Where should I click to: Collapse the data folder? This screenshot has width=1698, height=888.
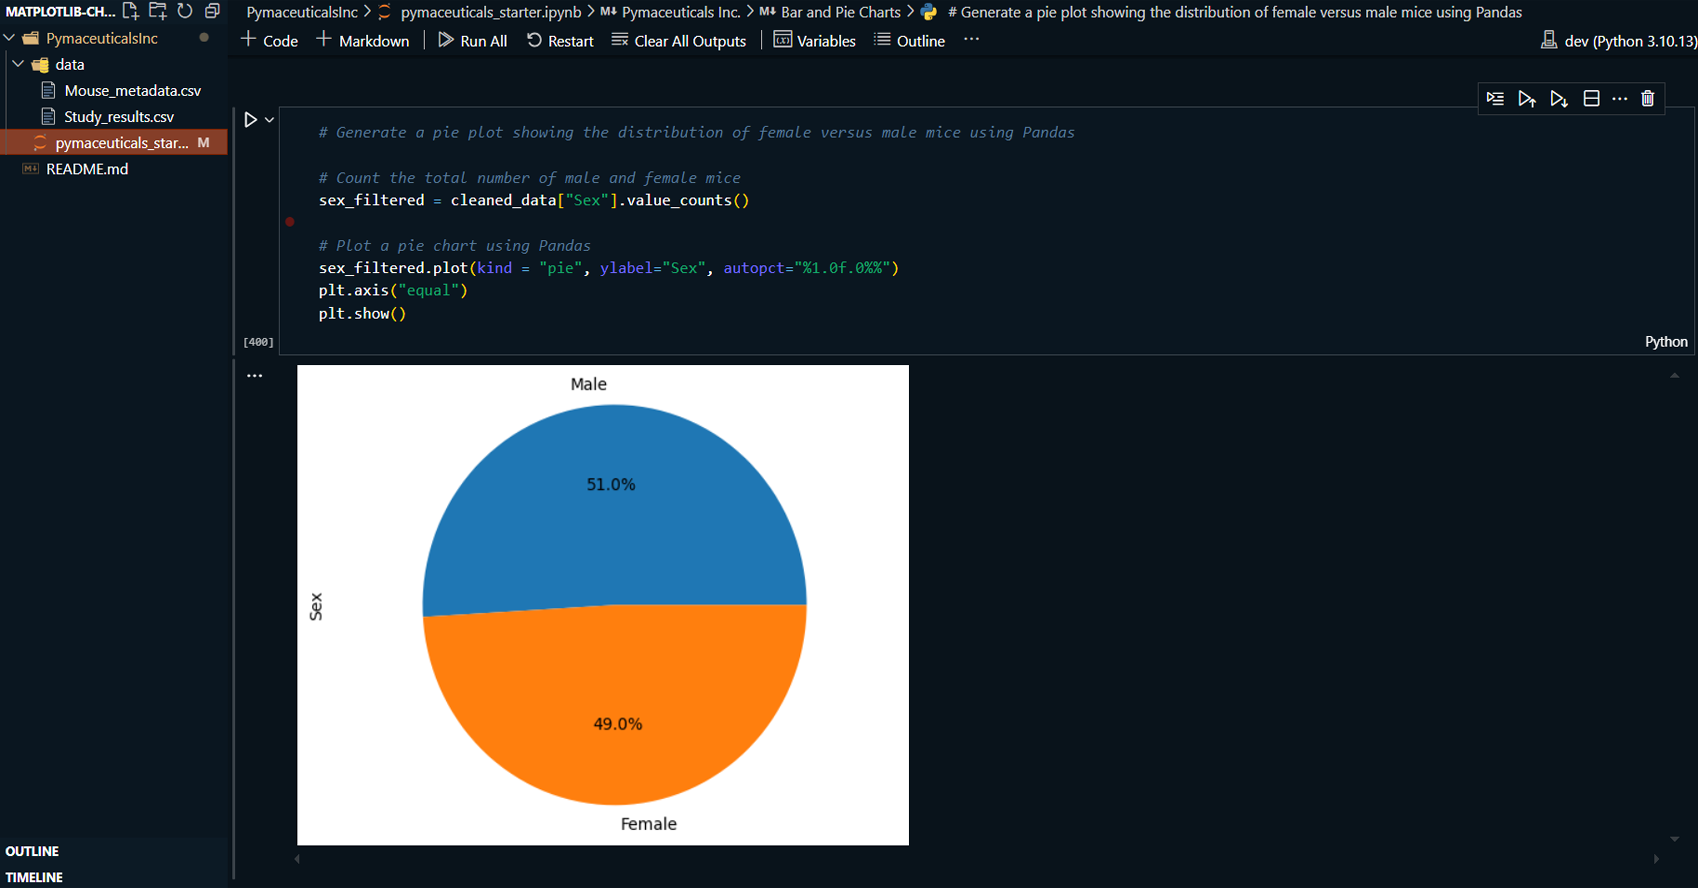tap(18, 64)
